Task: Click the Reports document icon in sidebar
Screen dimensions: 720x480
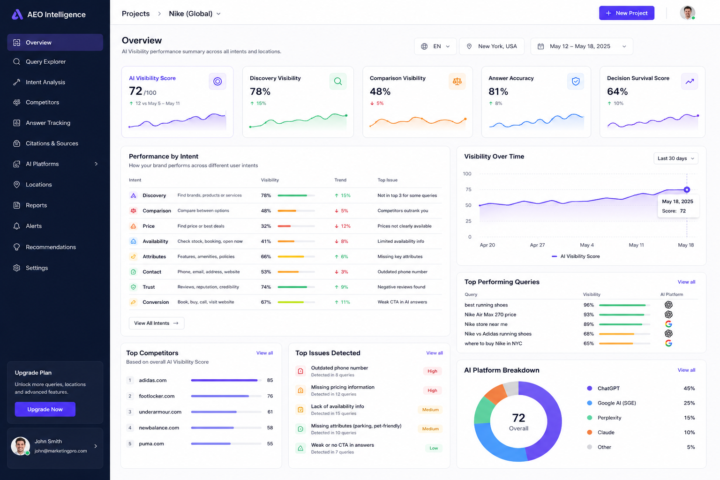Action: point(17,205)
